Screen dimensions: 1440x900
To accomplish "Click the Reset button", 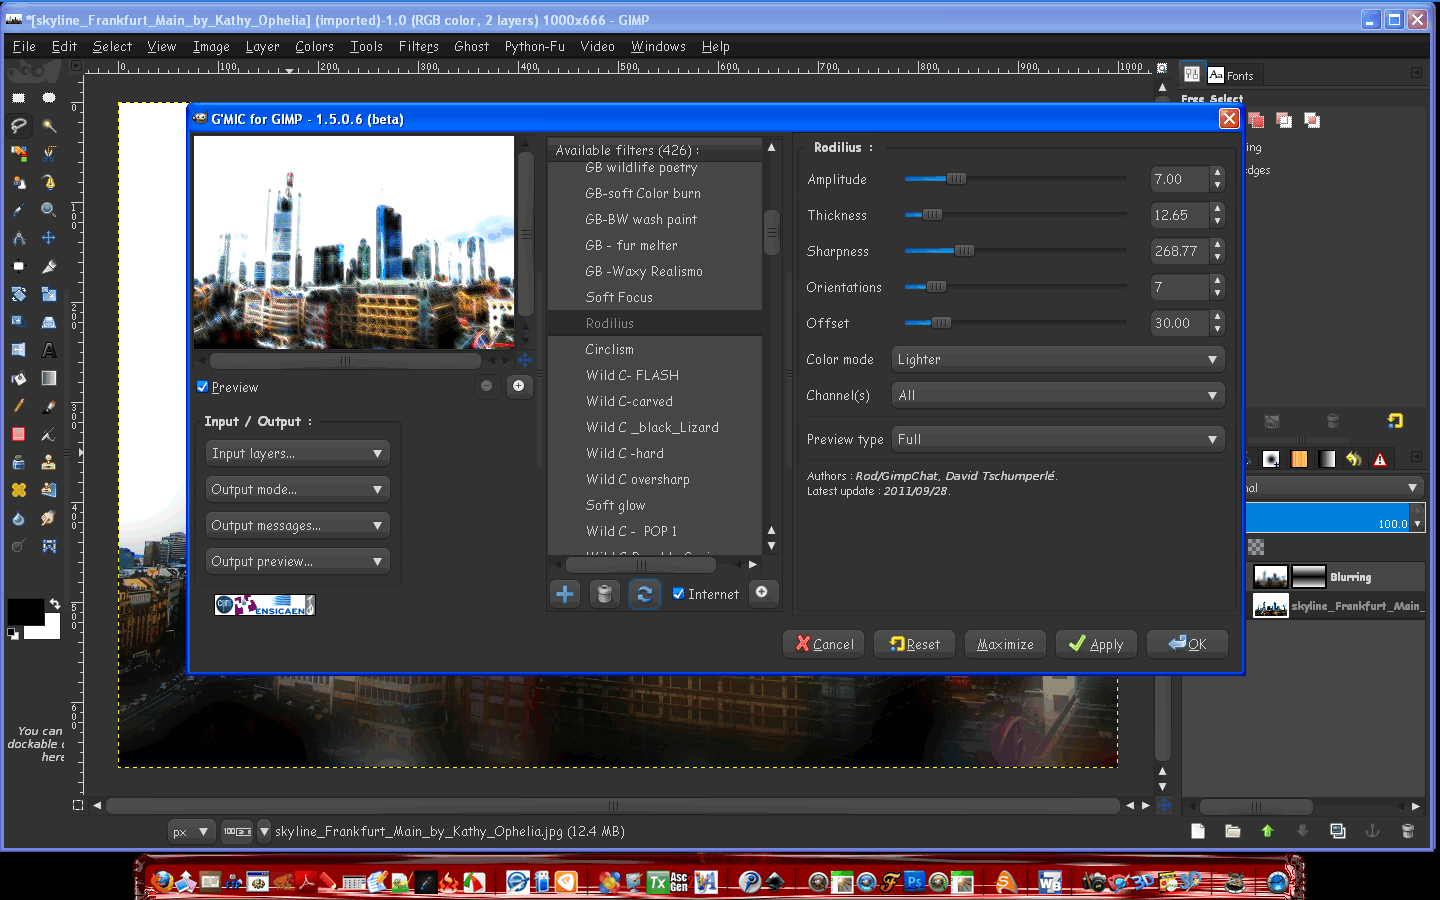I will 915,644.
